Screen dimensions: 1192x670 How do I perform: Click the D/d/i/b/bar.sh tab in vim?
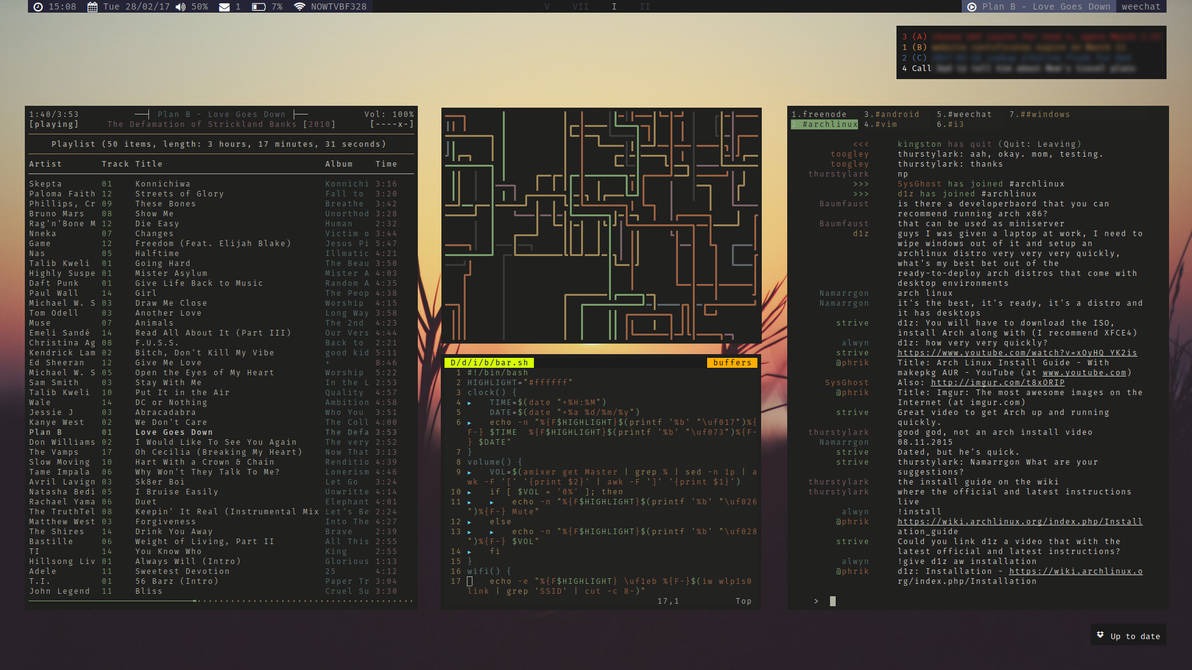click(489, 363)
